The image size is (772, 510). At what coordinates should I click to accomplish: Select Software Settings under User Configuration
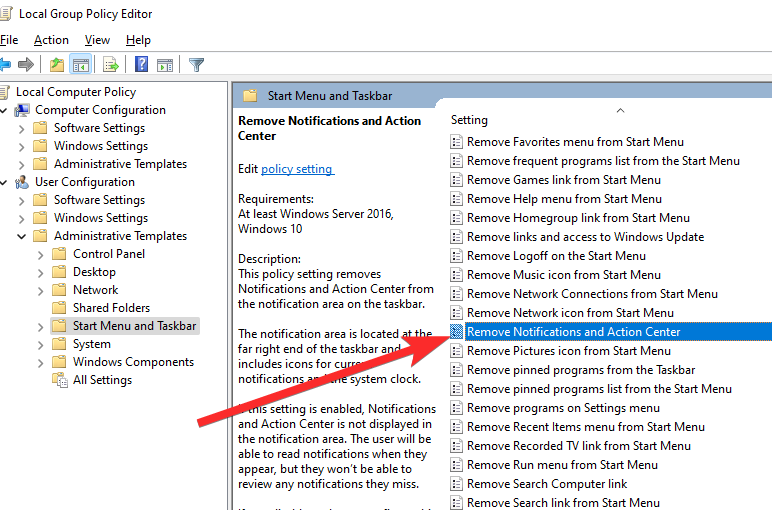pyautogui.click(x=99, y=200)
